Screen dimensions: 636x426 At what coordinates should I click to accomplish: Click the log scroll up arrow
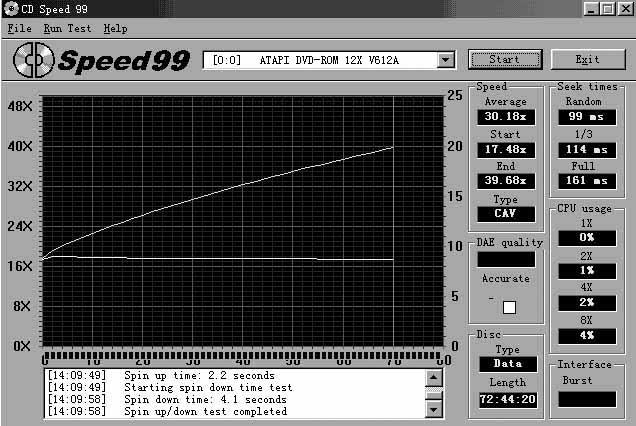(x=433, y=378)
